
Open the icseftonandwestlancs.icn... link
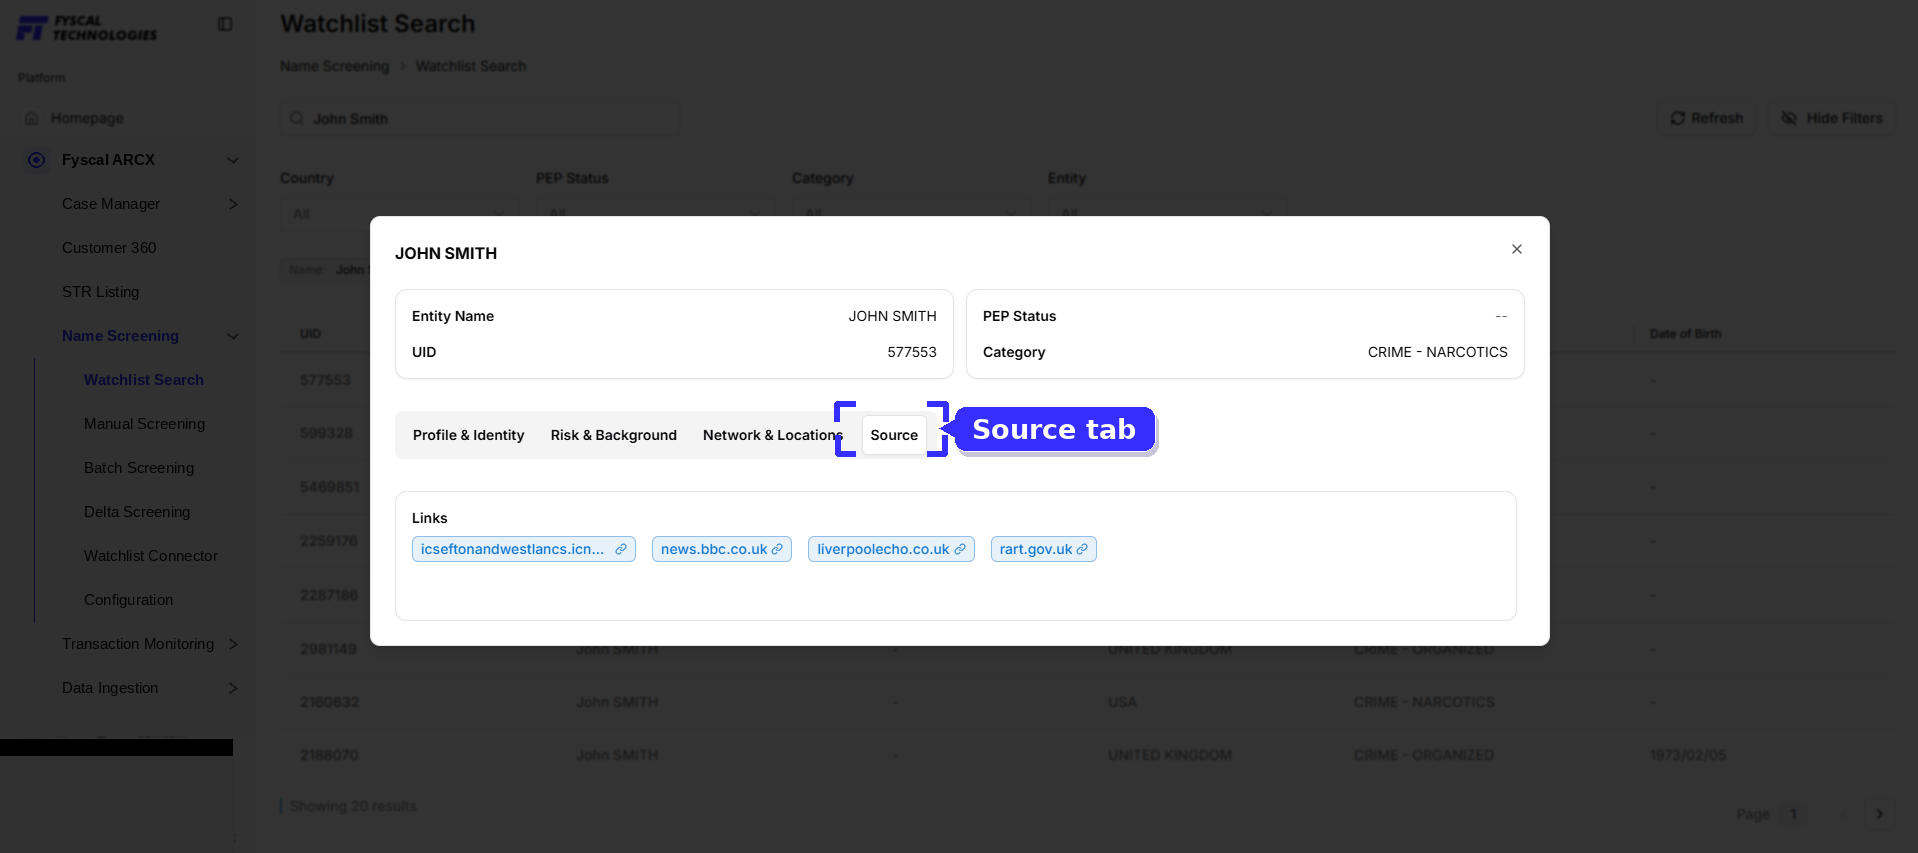523,549
